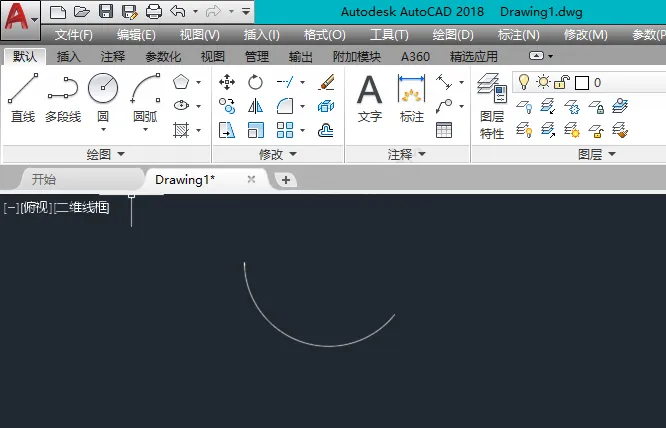Undo the last action

click(178, 11)
